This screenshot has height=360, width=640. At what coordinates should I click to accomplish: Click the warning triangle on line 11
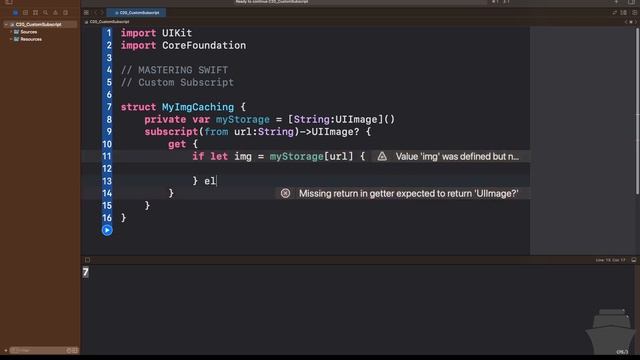point(382,156)
